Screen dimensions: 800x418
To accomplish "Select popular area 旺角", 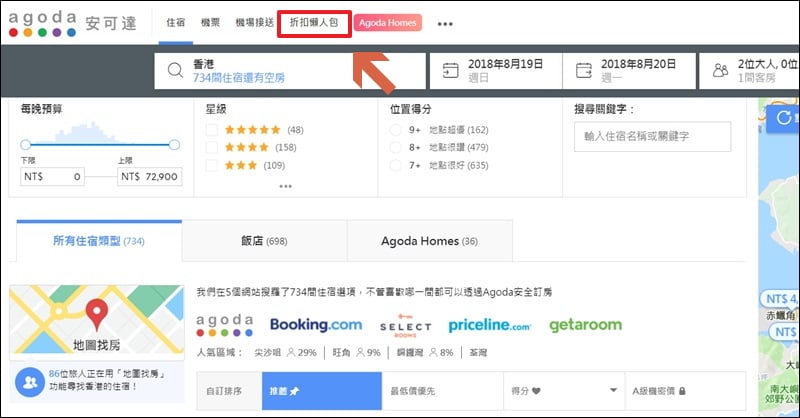I will [341, 353].
